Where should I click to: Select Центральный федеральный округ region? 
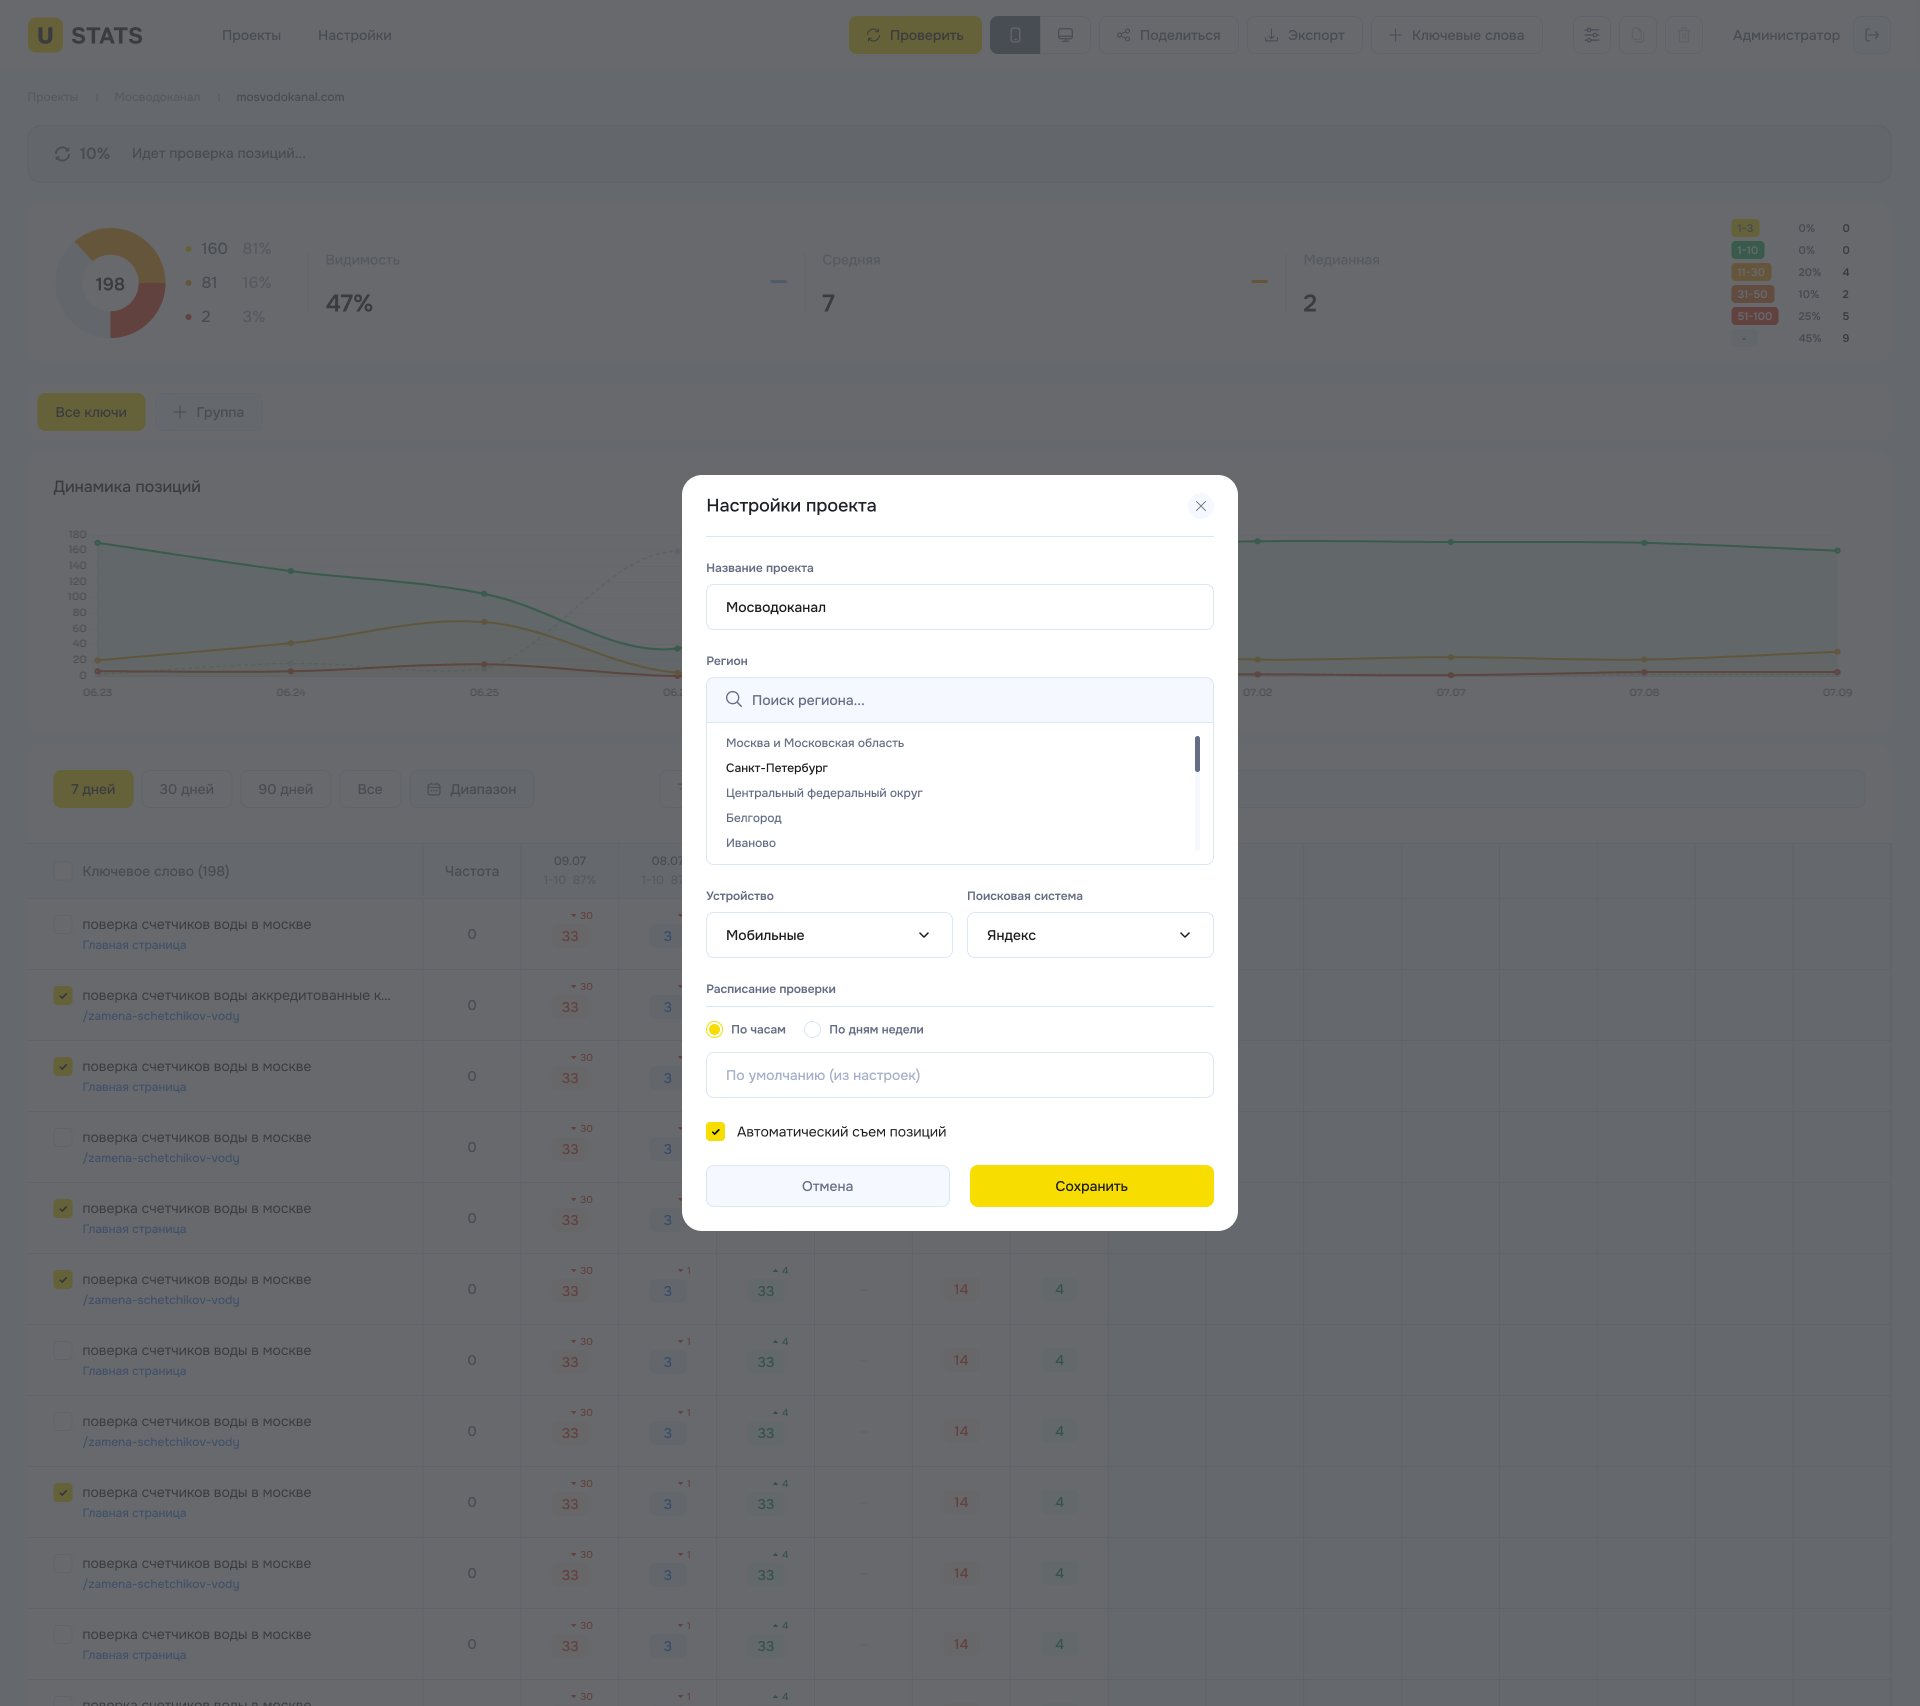823,793
